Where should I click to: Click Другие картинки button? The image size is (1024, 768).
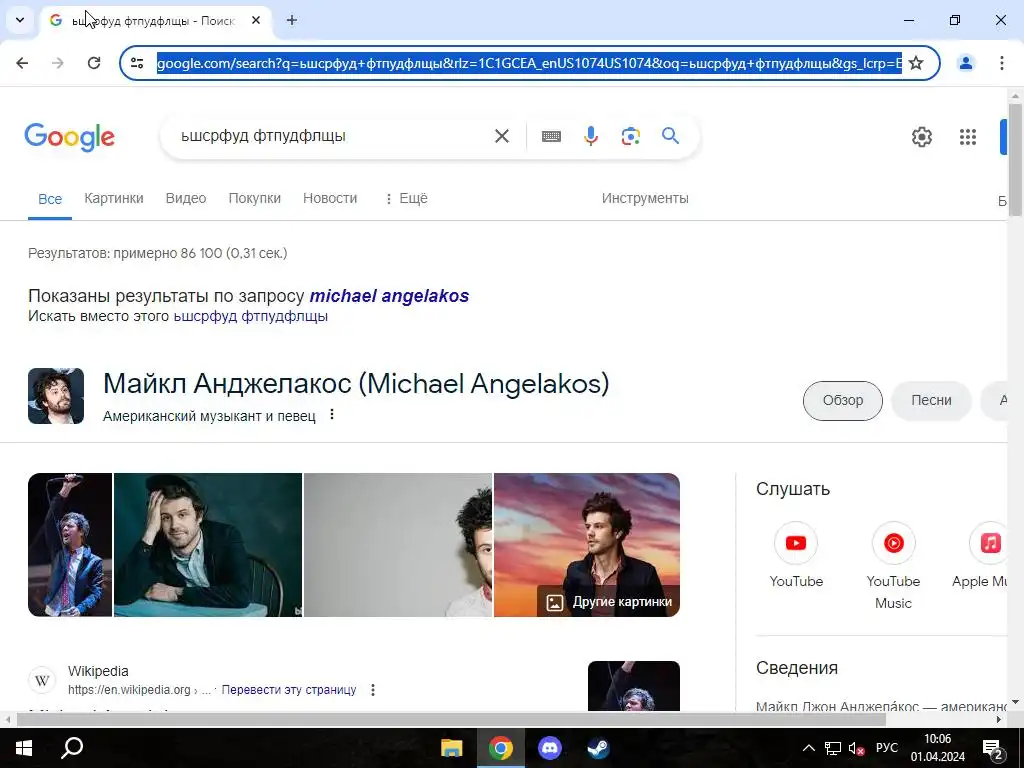609,601
